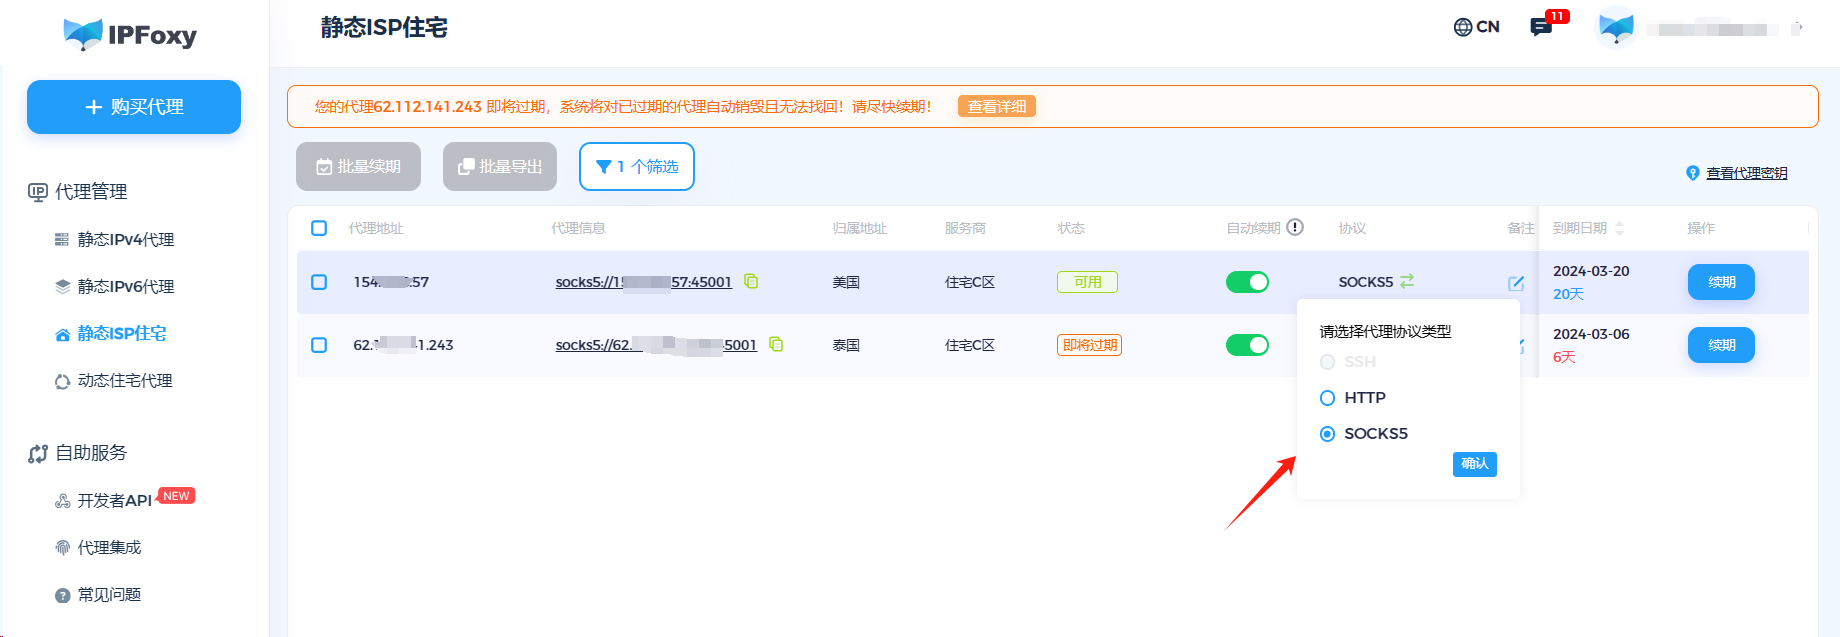Click the 静态ISP住宅 page title
1840x637 pixels.
pyautogui.click(x=384, y=28)
